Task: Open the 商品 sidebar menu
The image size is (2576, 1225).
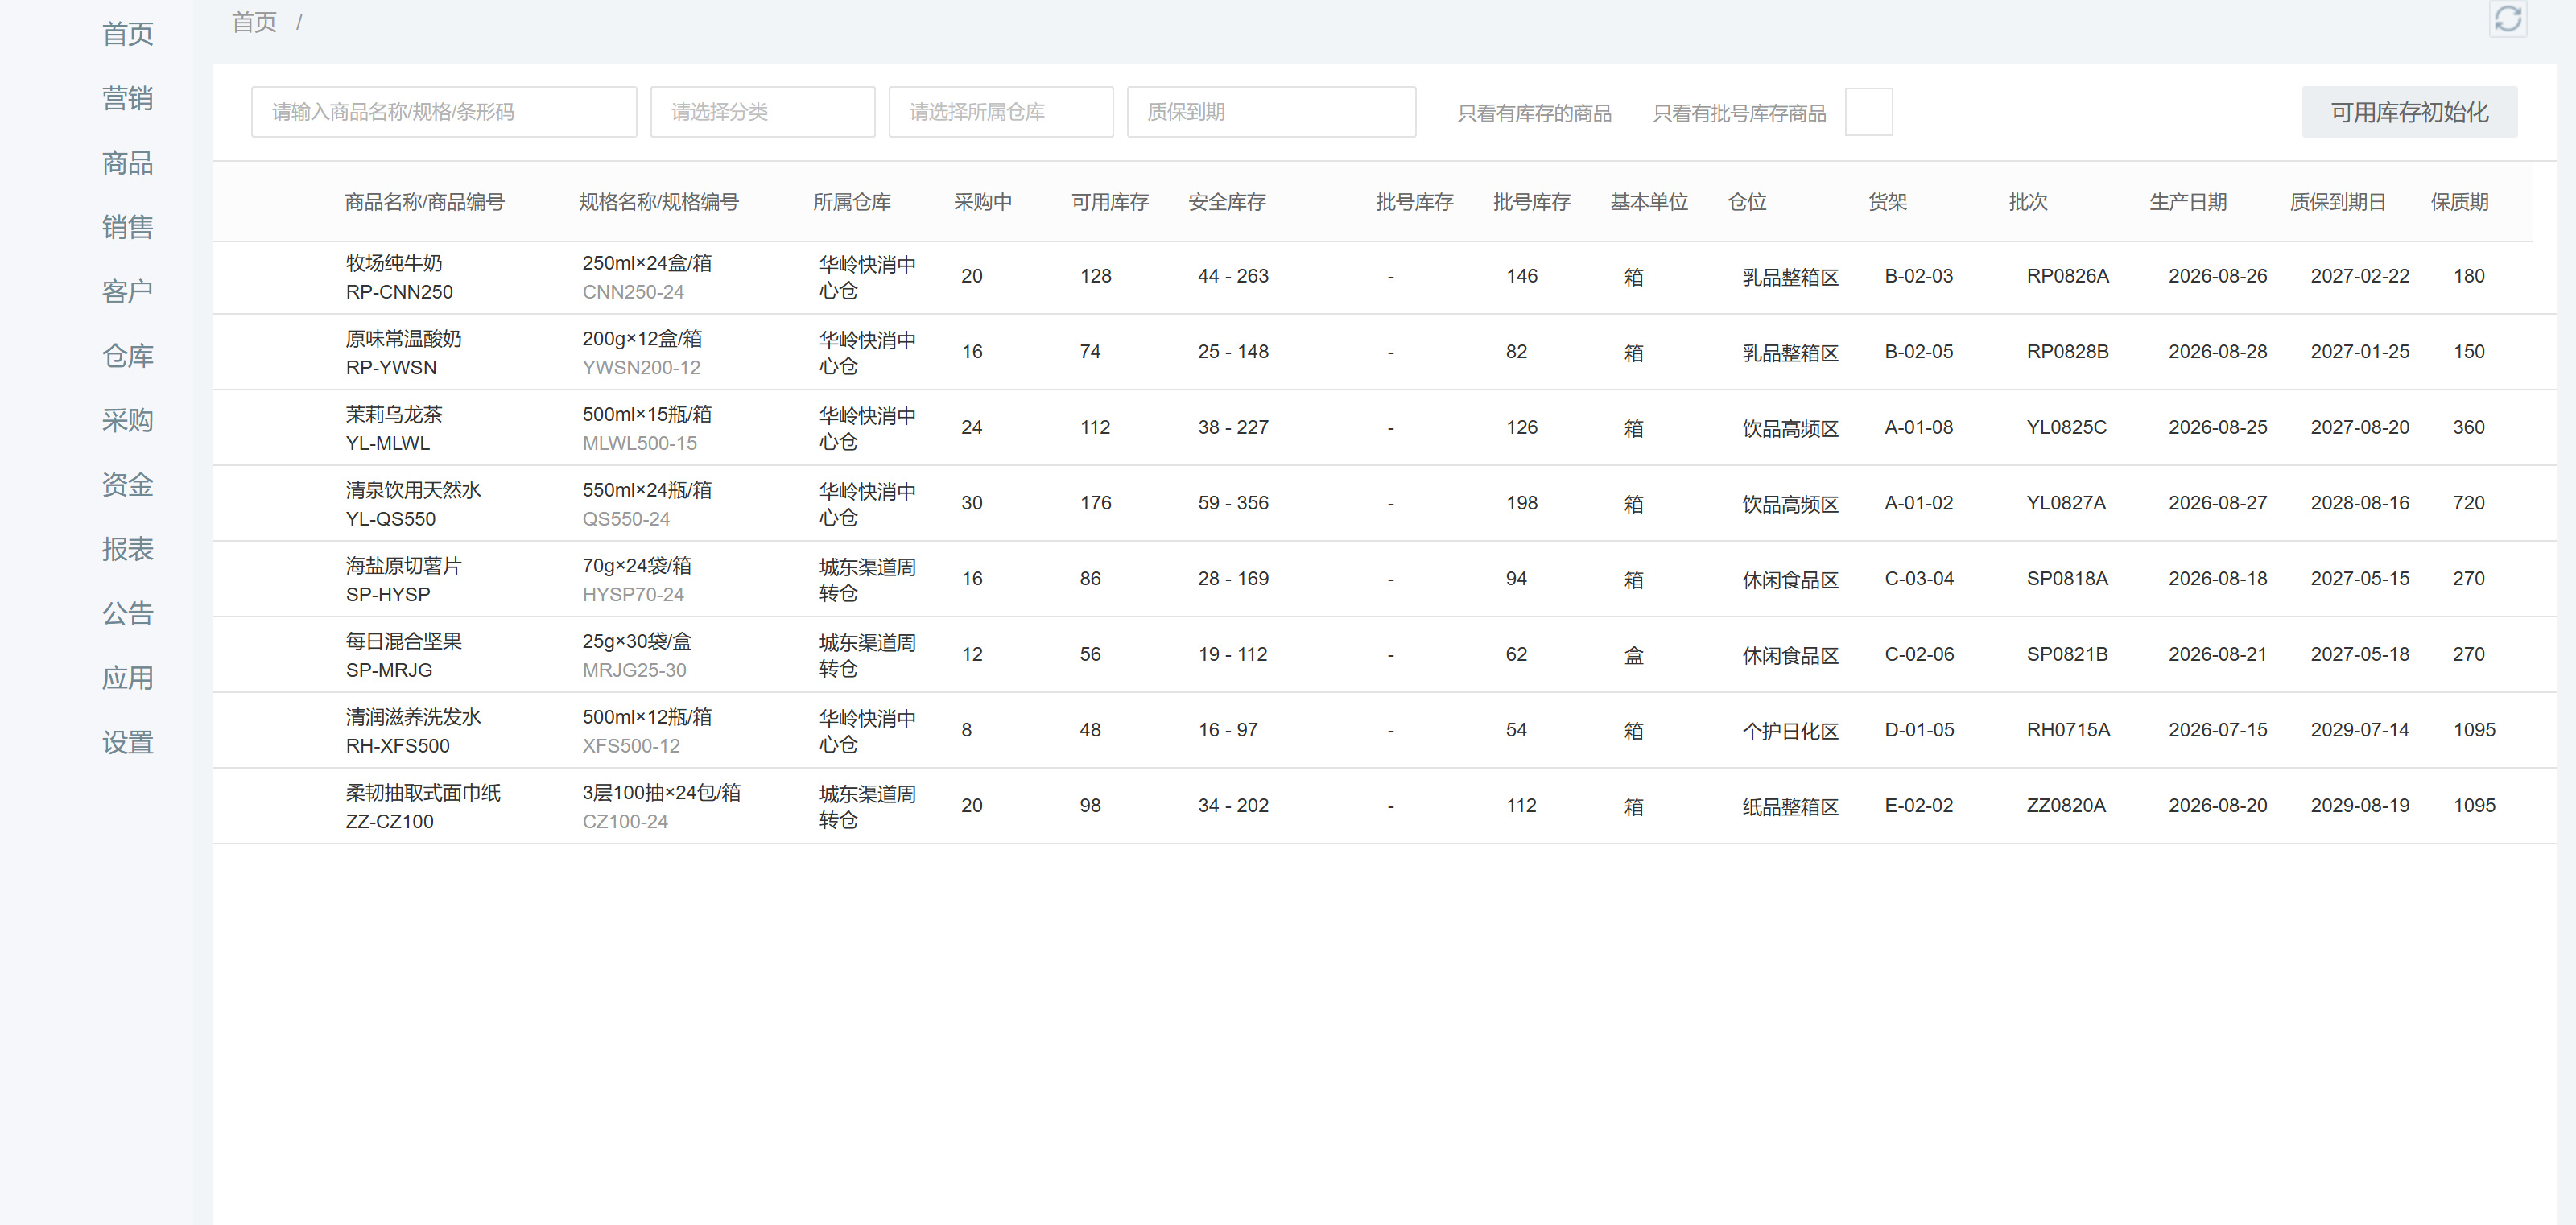Action: click(127, 163)
